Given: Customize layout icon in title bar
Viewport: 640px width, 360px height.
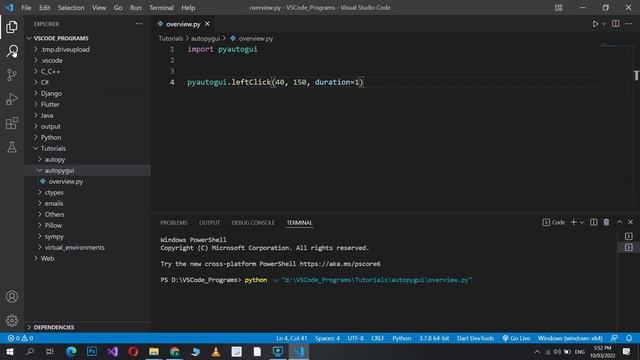Looking at the screenshot, I should tap(558, 8).
